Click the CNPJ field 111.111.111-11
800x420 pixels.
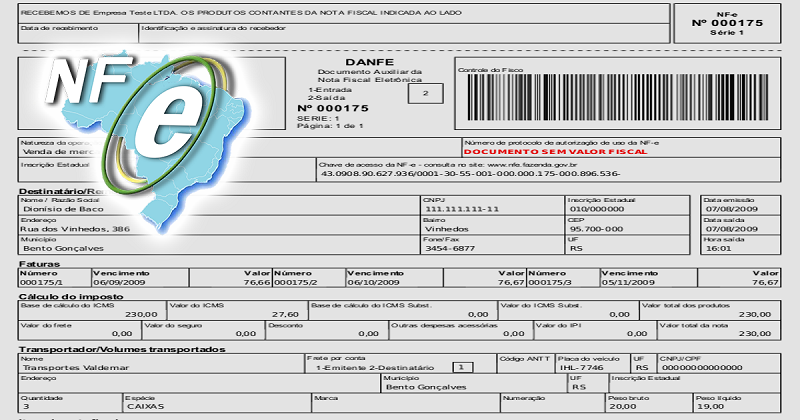click(493, 205)
